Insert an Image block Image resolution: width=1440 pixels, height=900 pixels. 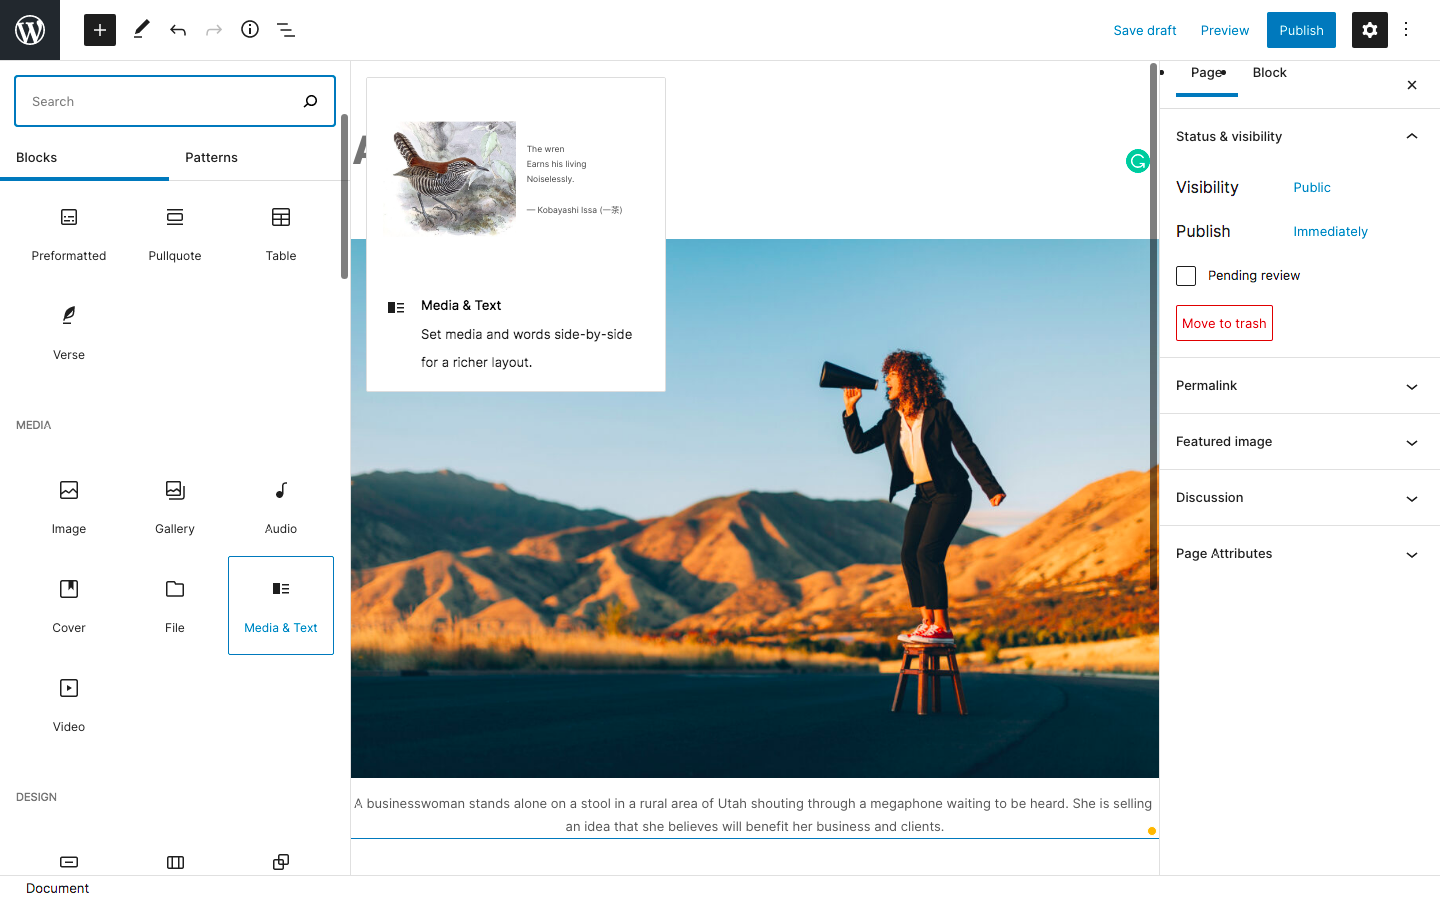pos(69,507)
